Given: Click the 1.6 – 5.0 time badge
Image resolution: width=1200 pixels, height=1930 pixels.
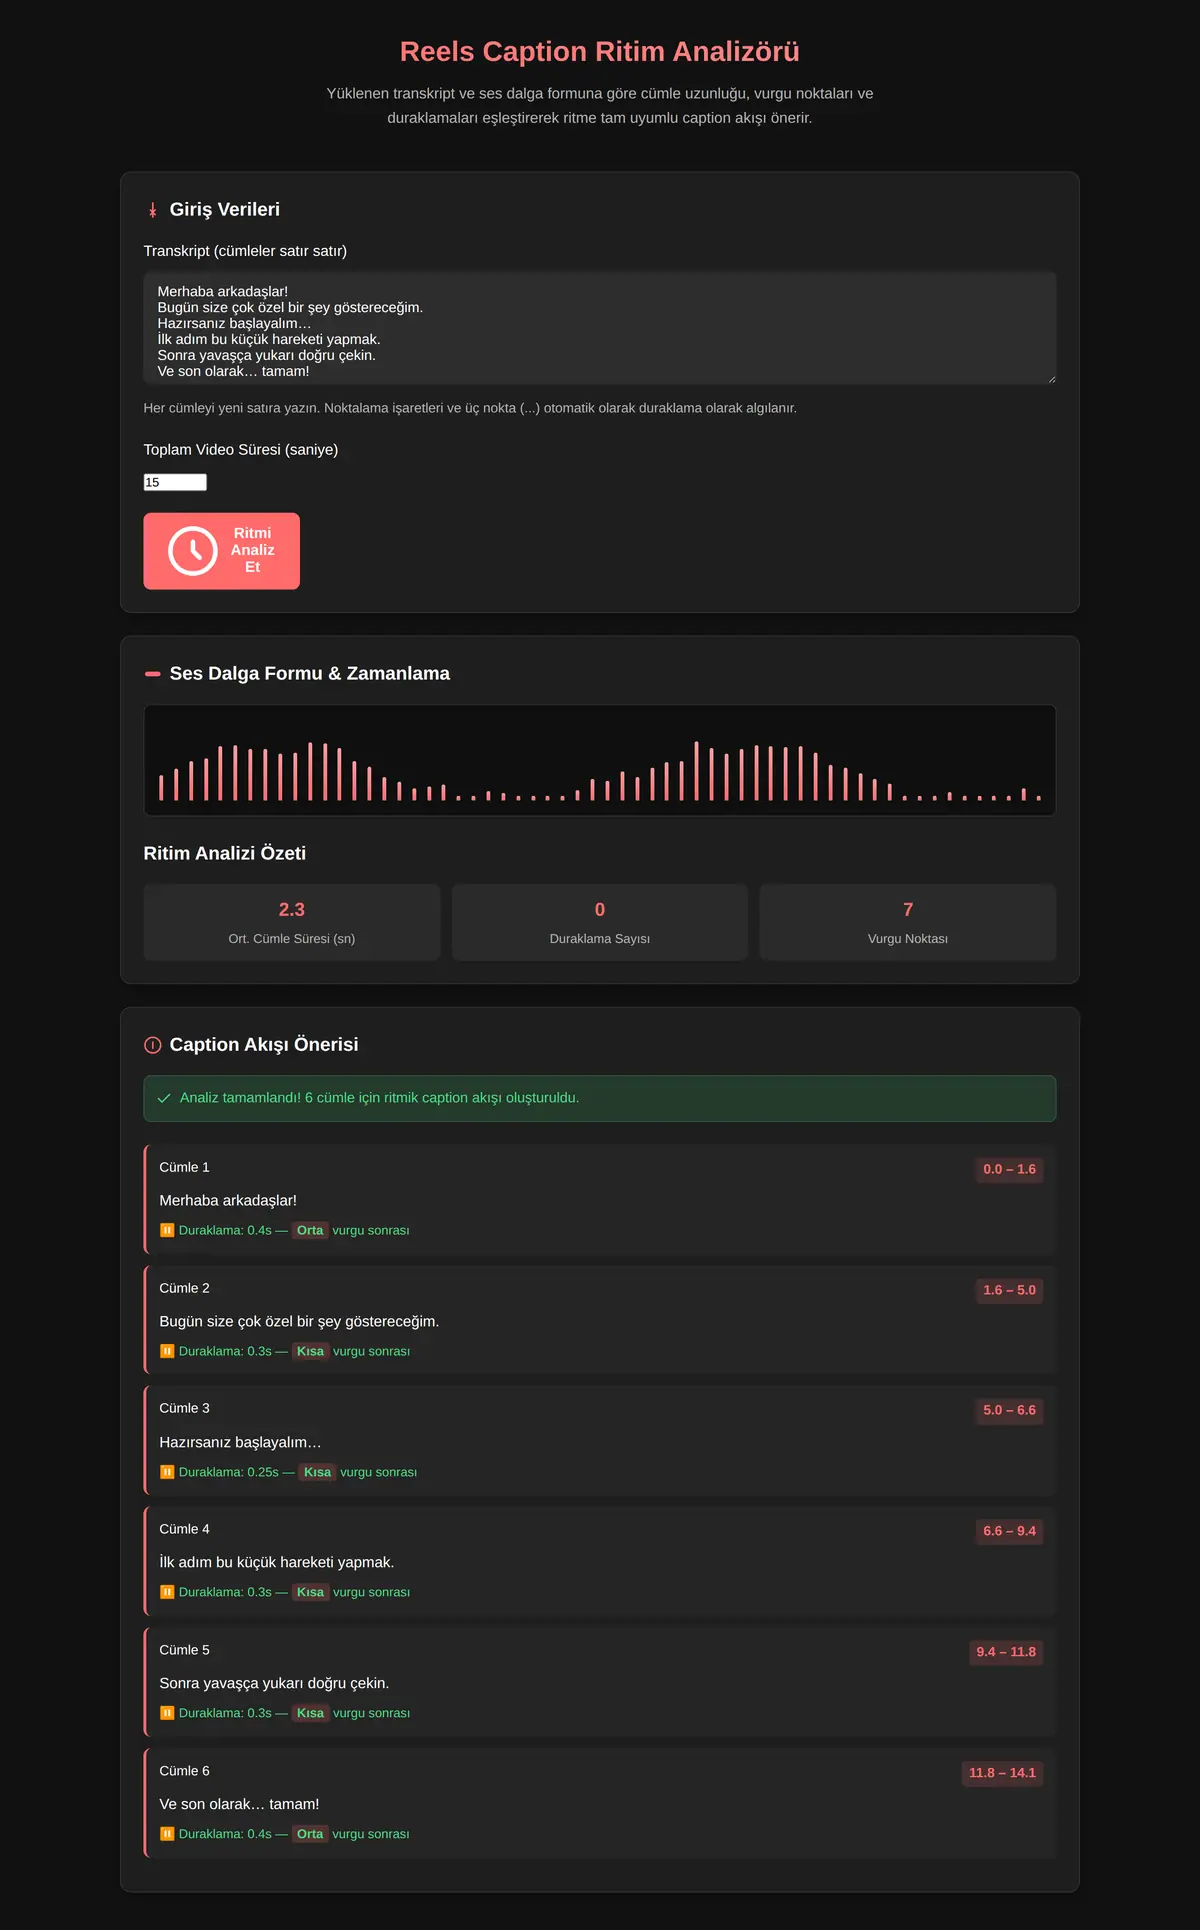Looking at the screenshot, I should pyautogui.click(x=1009, y=1290).
